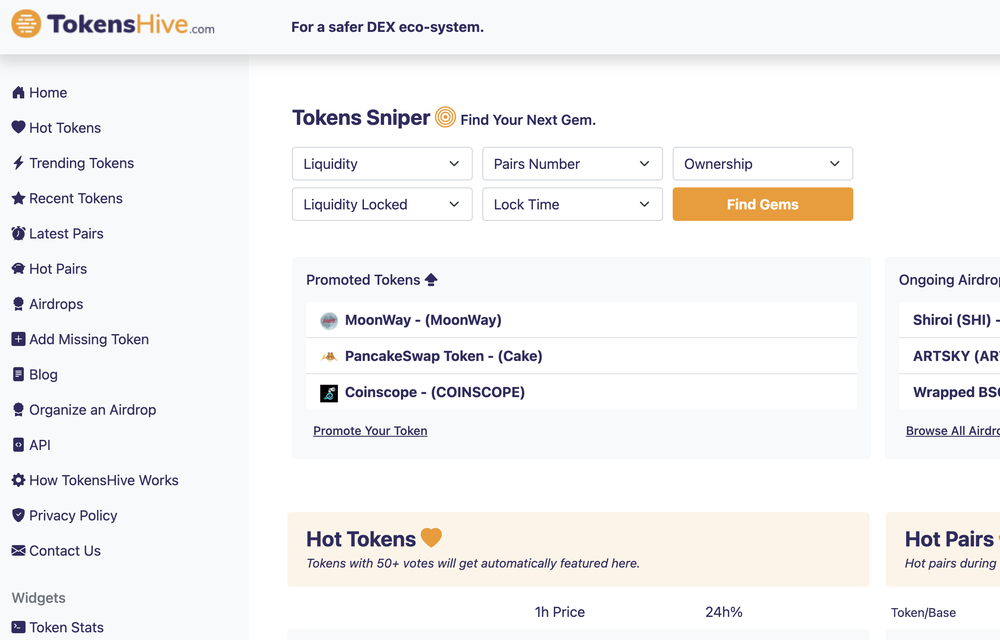Click the Recent Tokens star icon
The image size is (1000, 640).
pos(18,198)
